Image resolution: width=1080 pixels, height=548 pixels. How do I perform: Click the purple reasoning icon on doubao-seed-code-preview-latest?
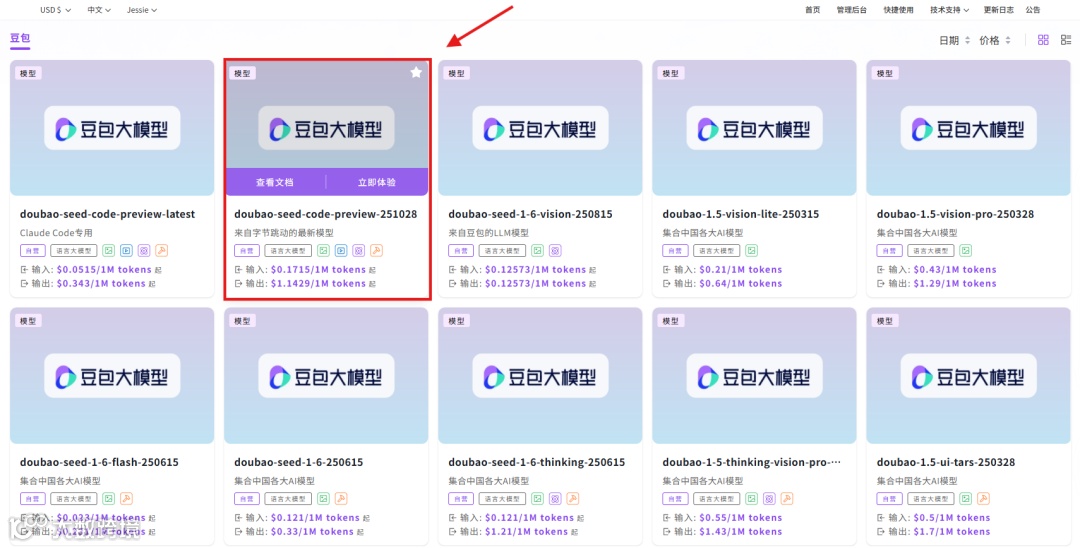144,251
